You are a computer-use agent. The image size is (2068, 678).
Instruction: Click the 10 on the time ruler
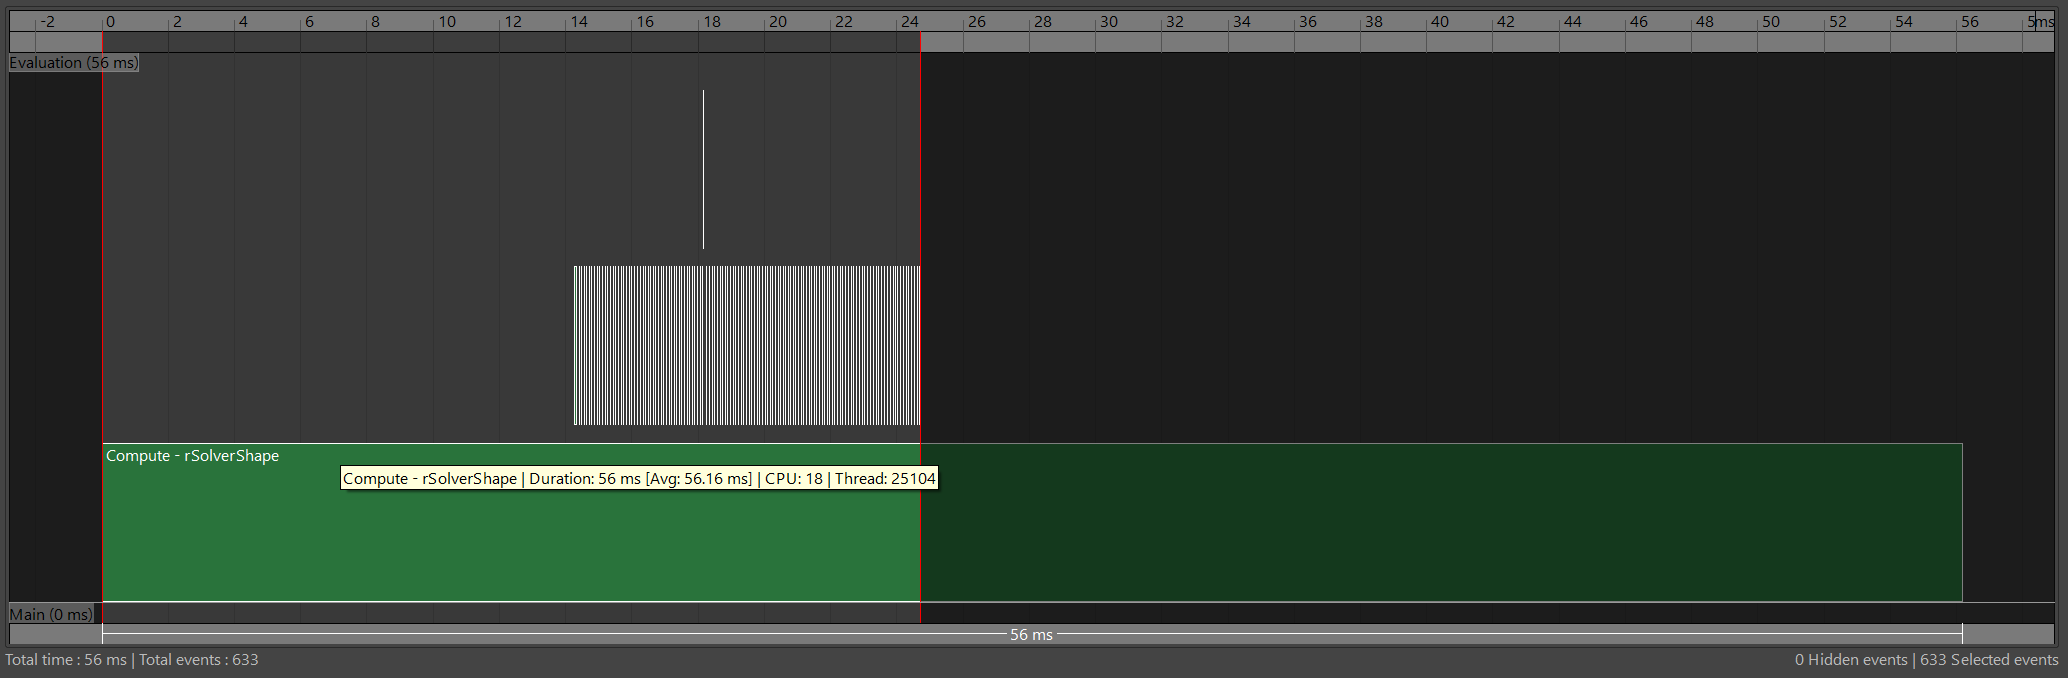[x=447, y=22]
